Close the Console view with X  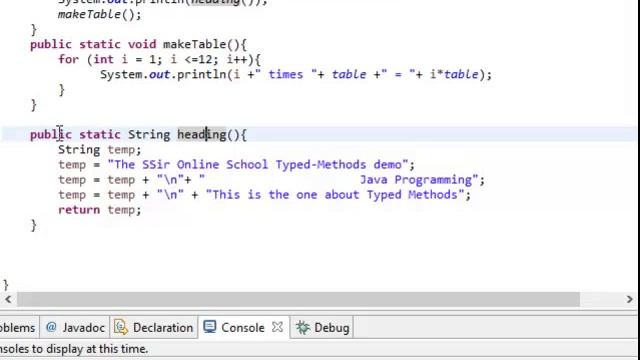pyautogui.click(x=278, y=327)
